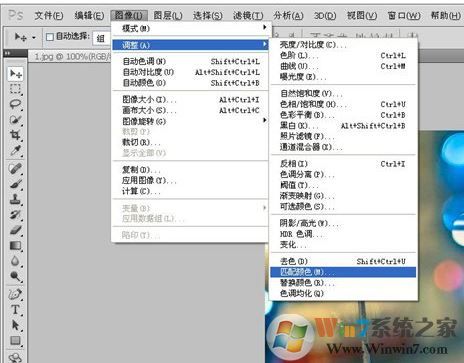The height and width of the screenshot is (363, 464).
Task: Open the 滤镜(T) menu
Action: (x=248, y=15)
